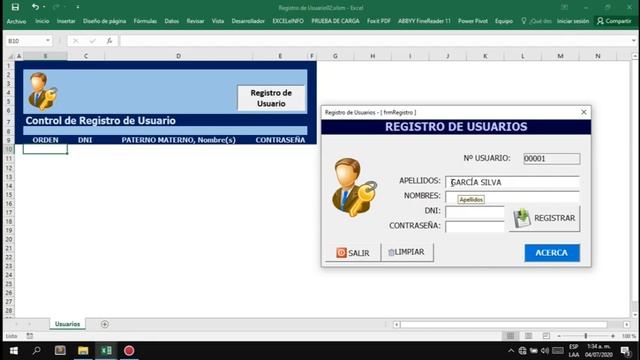Expand the Name Box dropdown arrow
This screenshot has height=360, width=640.
point(48,40)
